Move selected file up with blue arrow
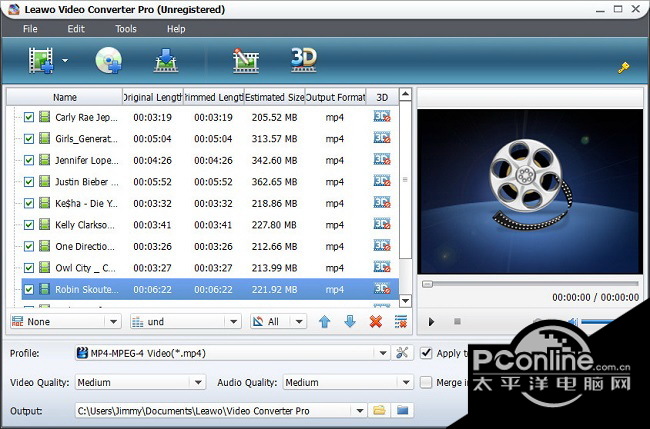 (x=324, y=322)
